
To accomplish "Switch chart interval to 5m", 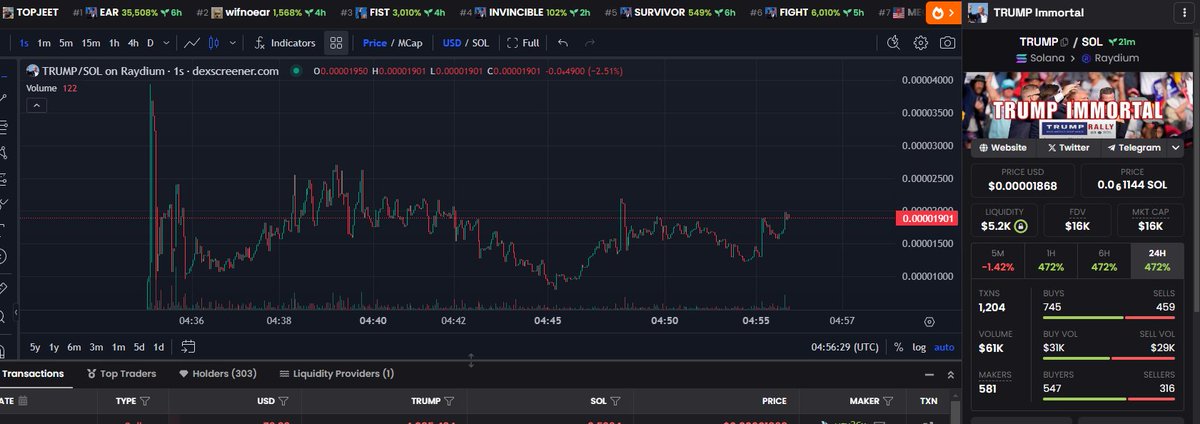I will [65, 43].
